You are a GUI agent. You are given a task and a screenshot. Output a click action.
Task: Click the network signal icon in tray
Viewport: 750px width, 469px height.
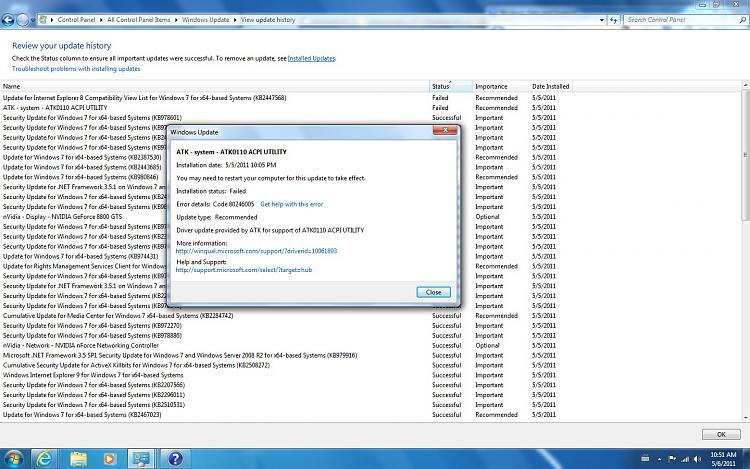685,459
